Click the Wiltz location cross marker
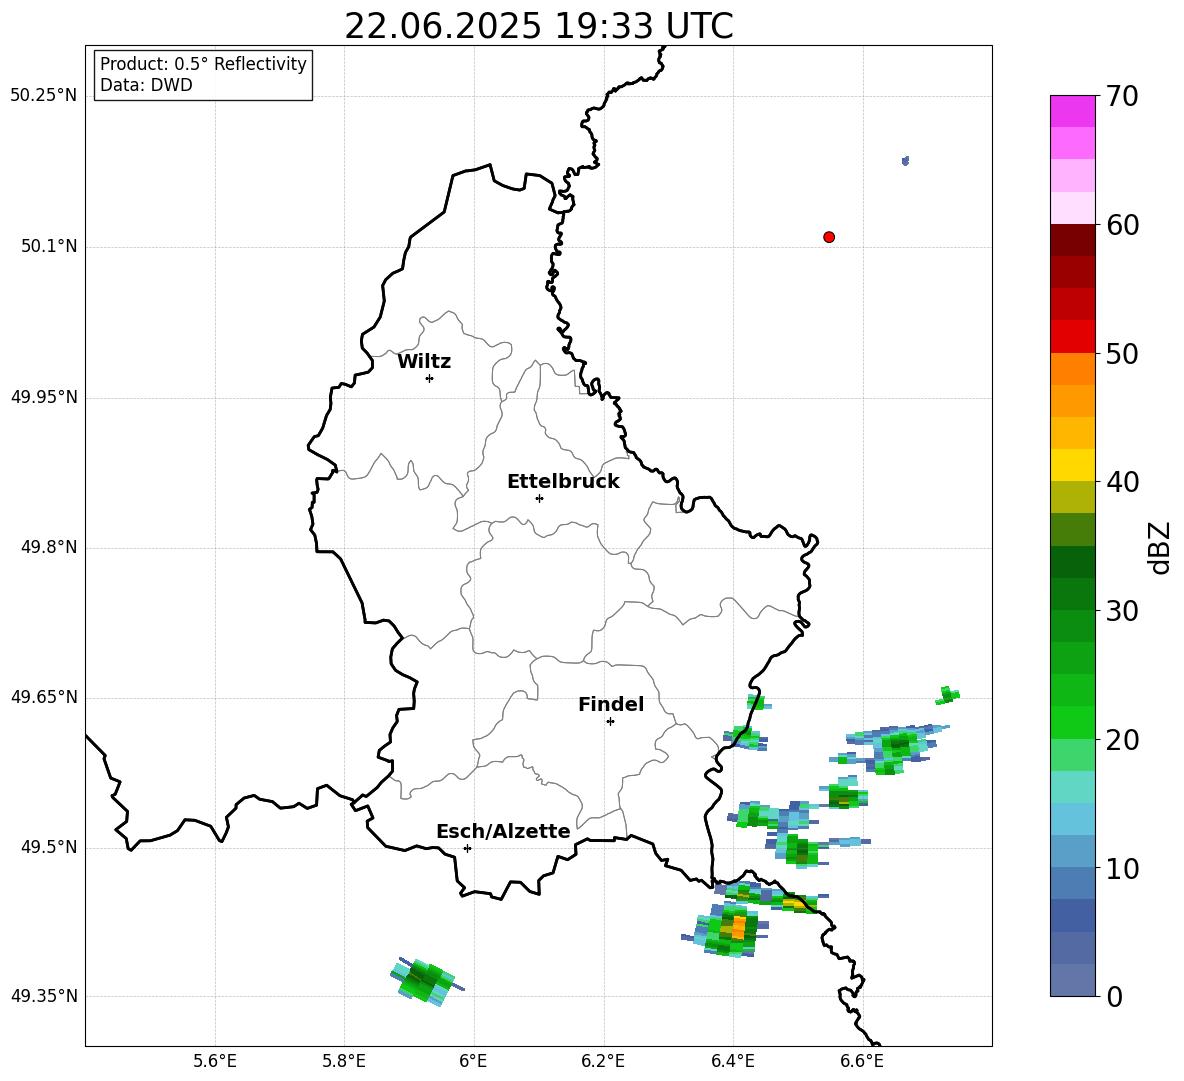1184x1081 pixels. click(x=429, y=378)
